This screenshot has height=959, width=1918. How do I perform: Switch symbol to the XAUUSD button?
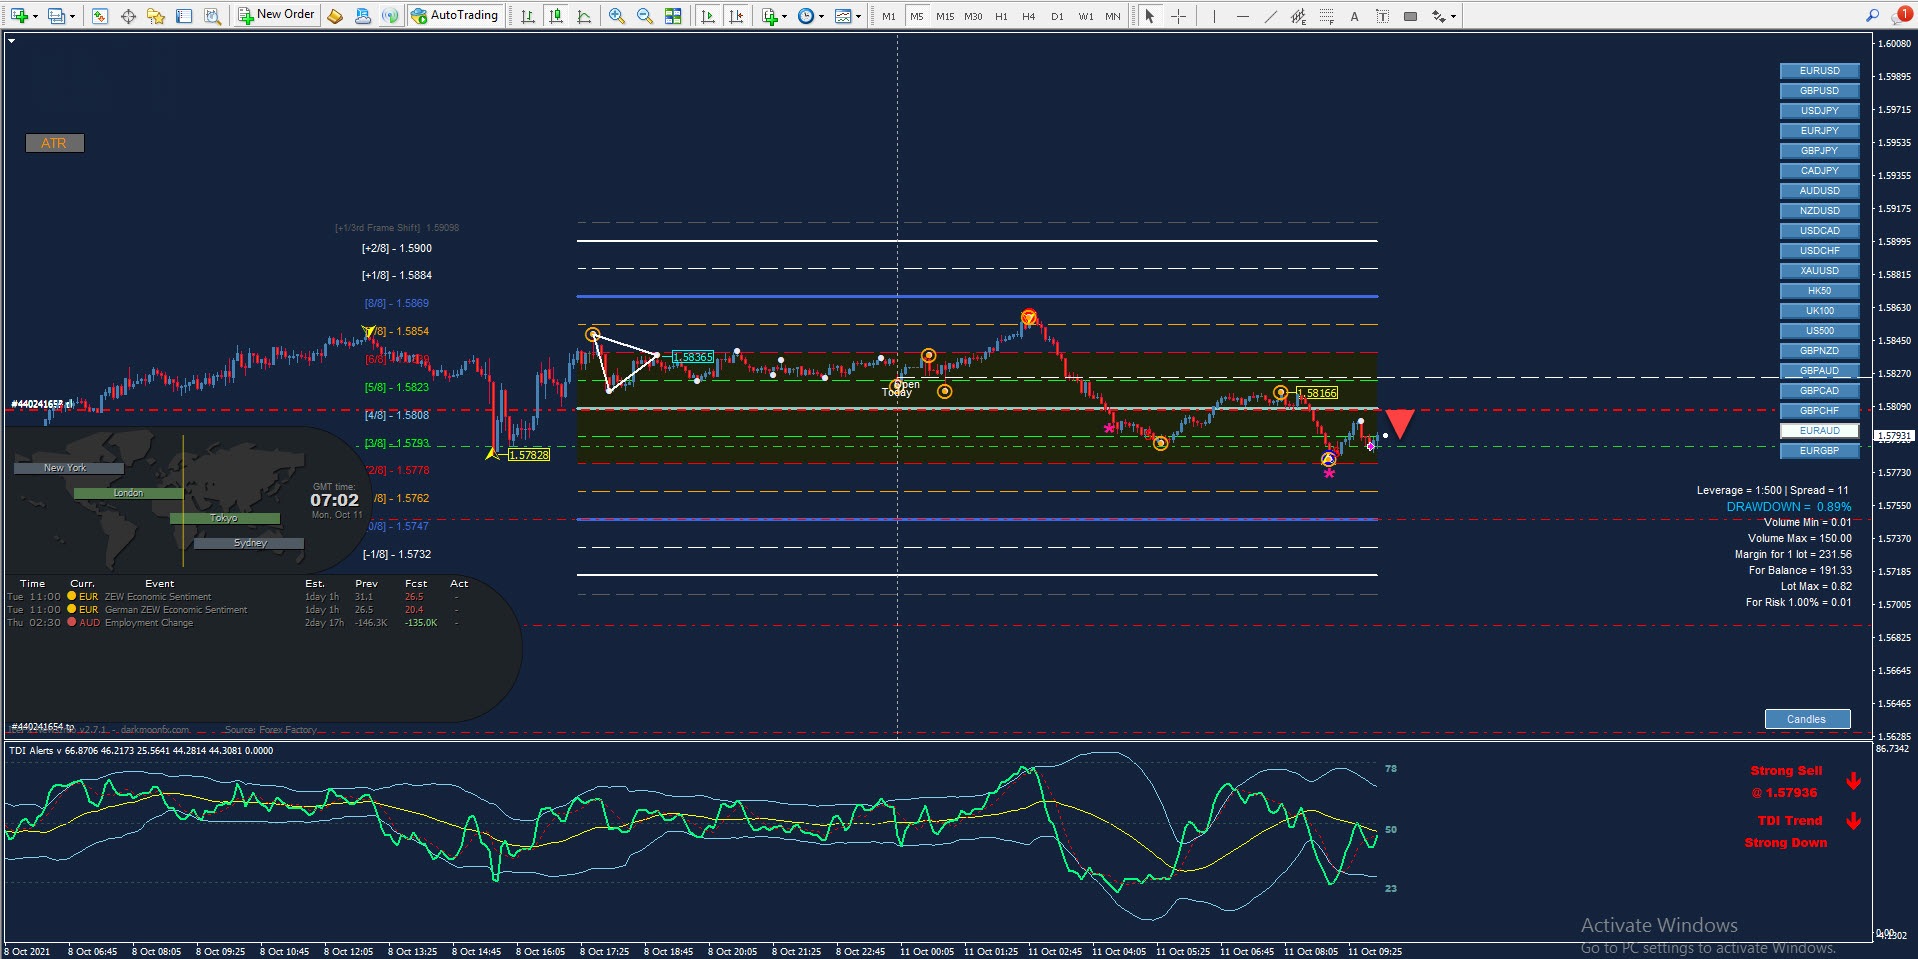point(1819,271)
